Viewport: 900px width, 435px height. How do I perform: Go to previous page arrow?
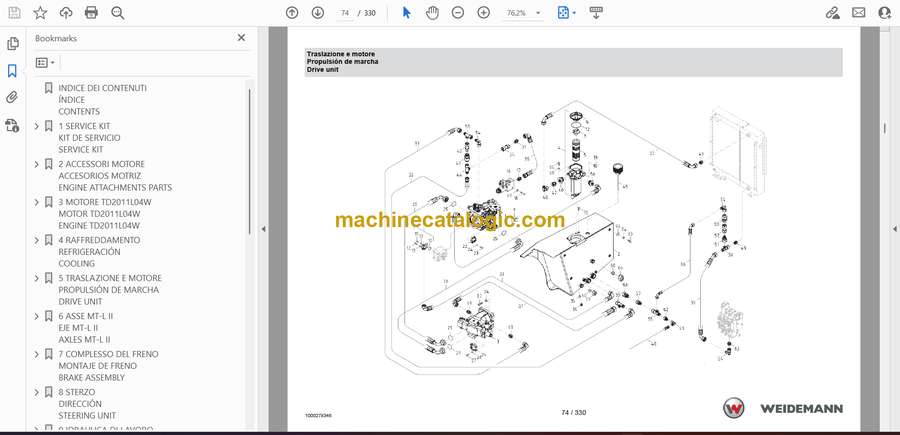(292, 13)
